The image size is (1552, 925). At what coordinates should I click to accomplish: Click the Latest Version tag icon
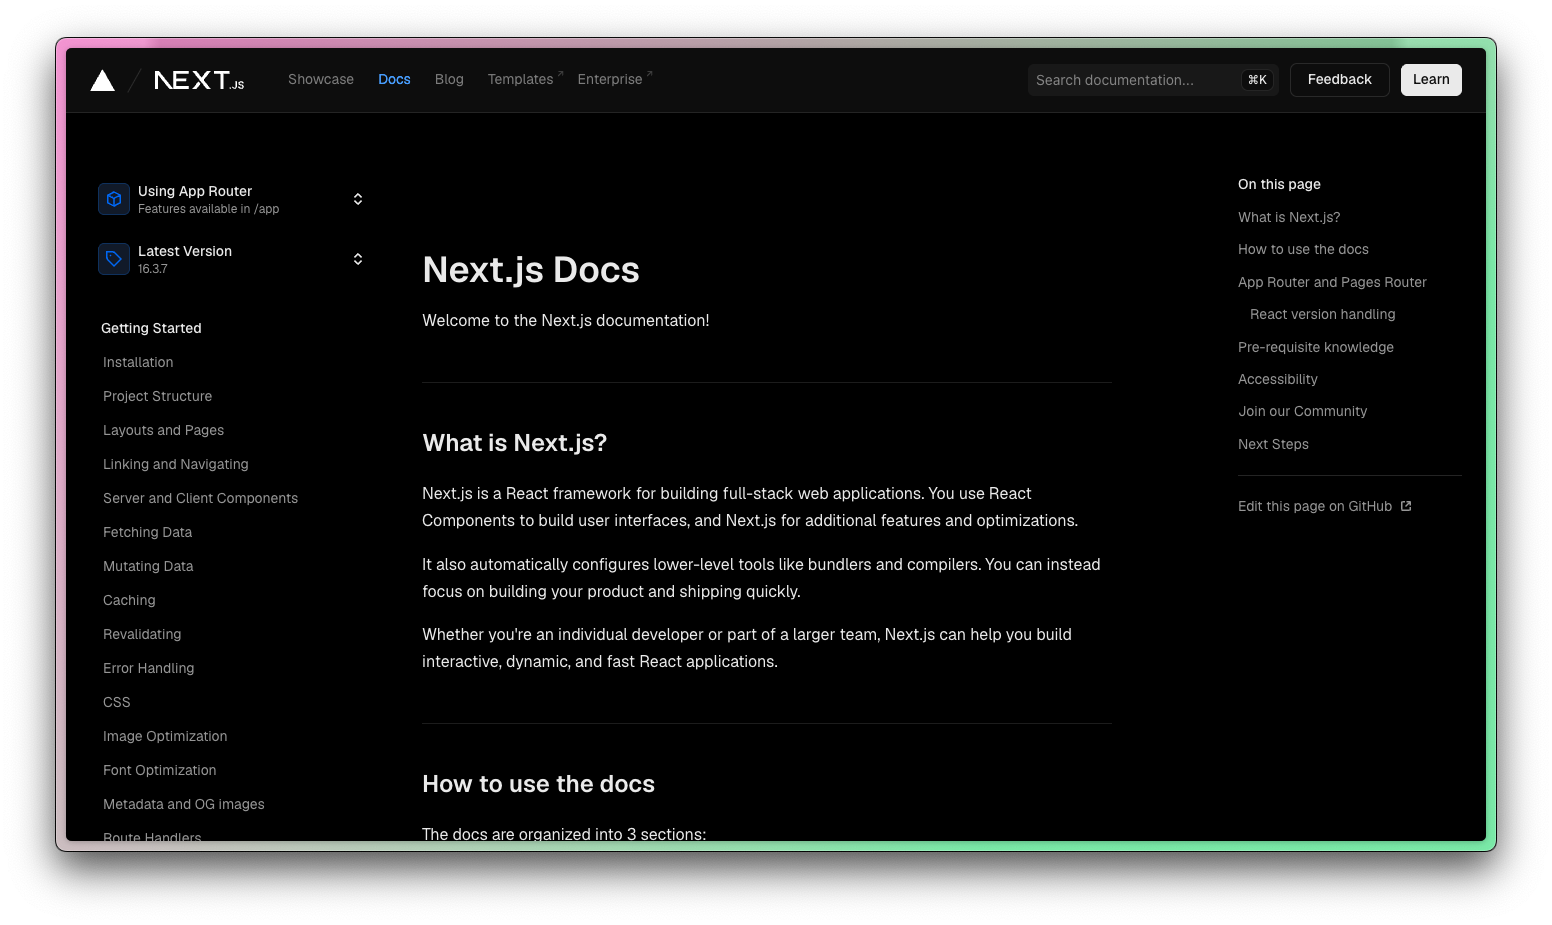point(114,259)
